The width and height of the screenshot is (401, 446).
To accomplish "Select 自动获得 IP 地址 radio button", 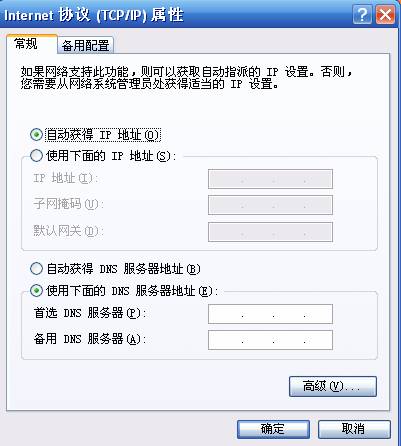I will click(x=36, y=135).
